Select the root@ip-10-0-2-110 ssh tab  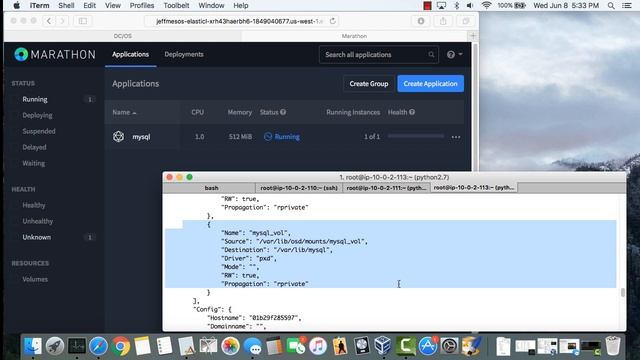click(299, 188)
